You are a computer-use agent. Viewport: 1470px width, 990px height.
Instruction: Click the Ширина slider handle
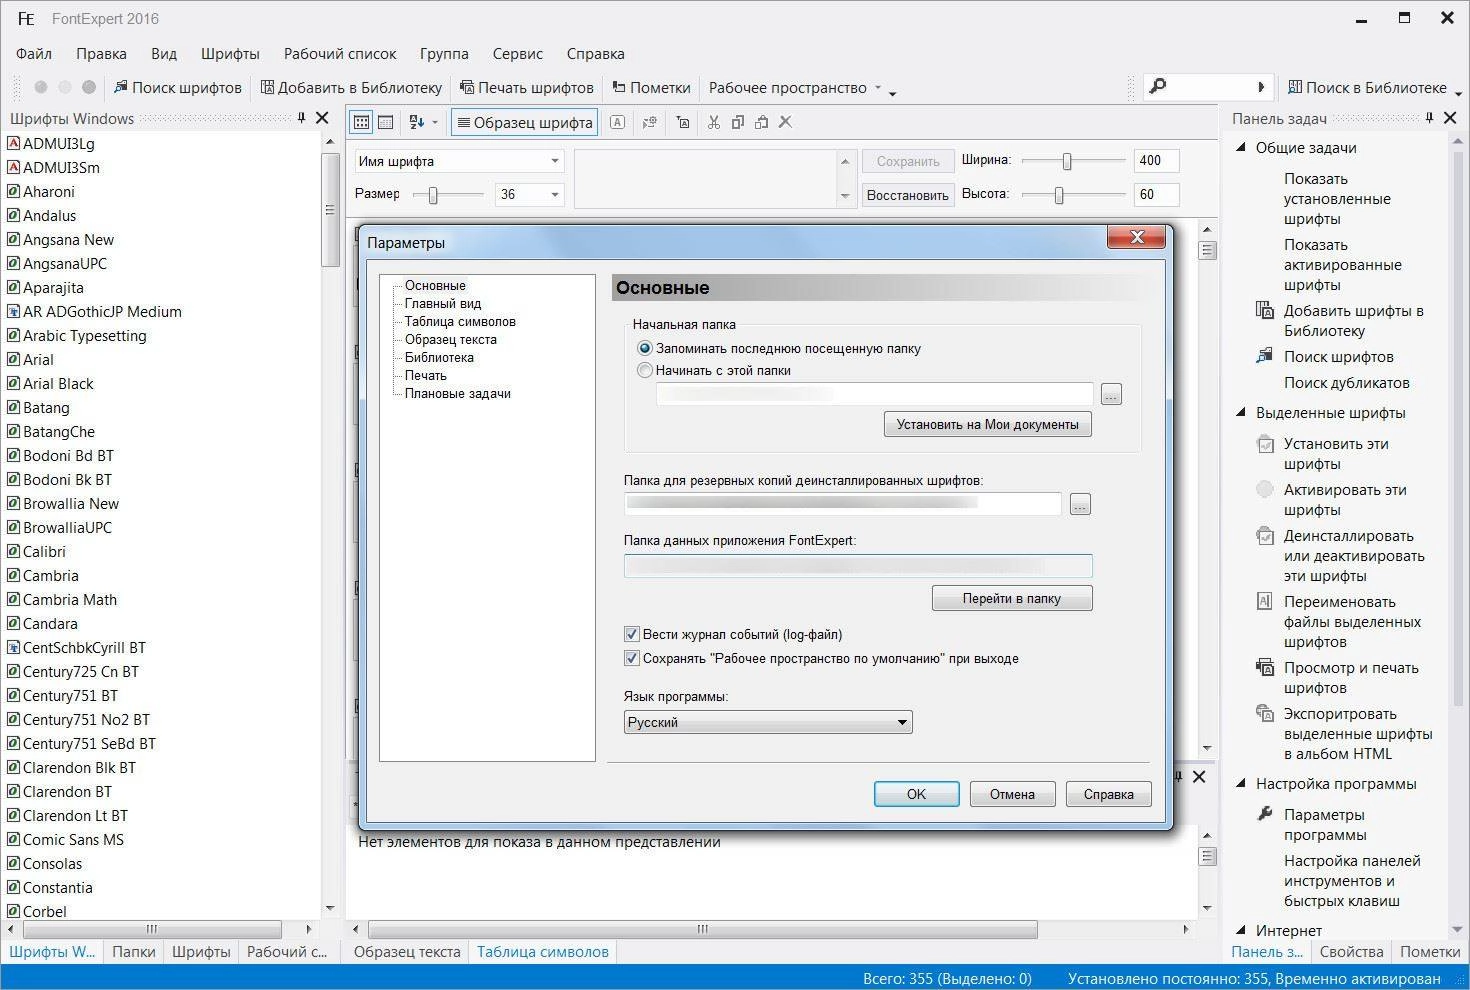coord(1067,161)
